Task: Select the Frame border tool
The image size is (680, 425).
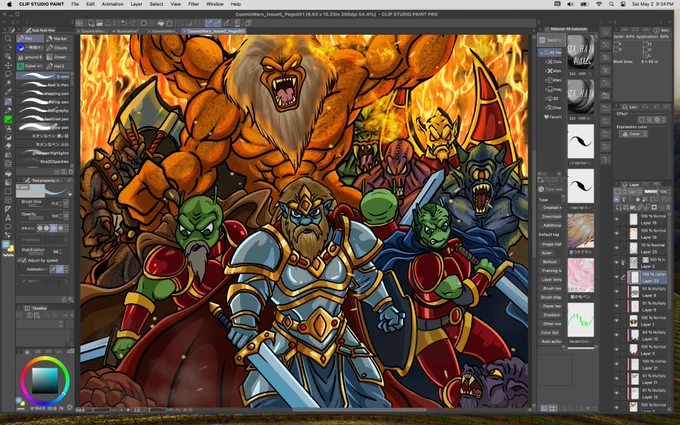Action: point(8,200)
